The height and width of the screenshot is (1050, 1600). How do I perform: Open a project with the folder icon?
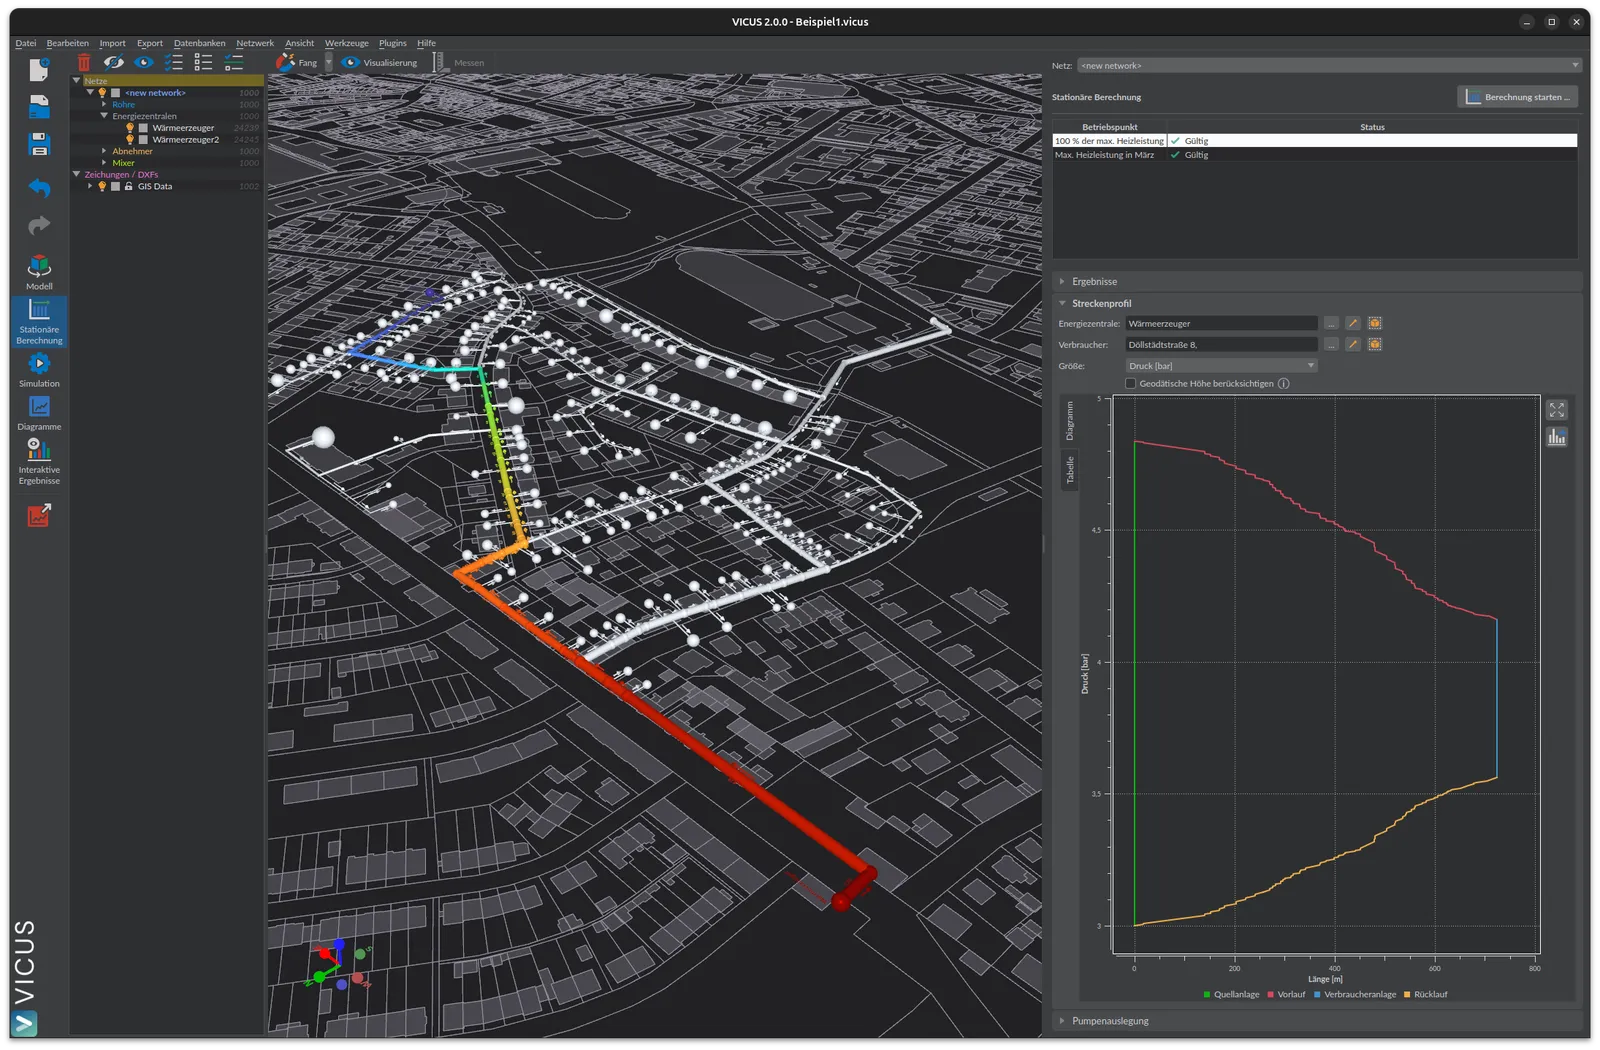click(x=39, y=107)
